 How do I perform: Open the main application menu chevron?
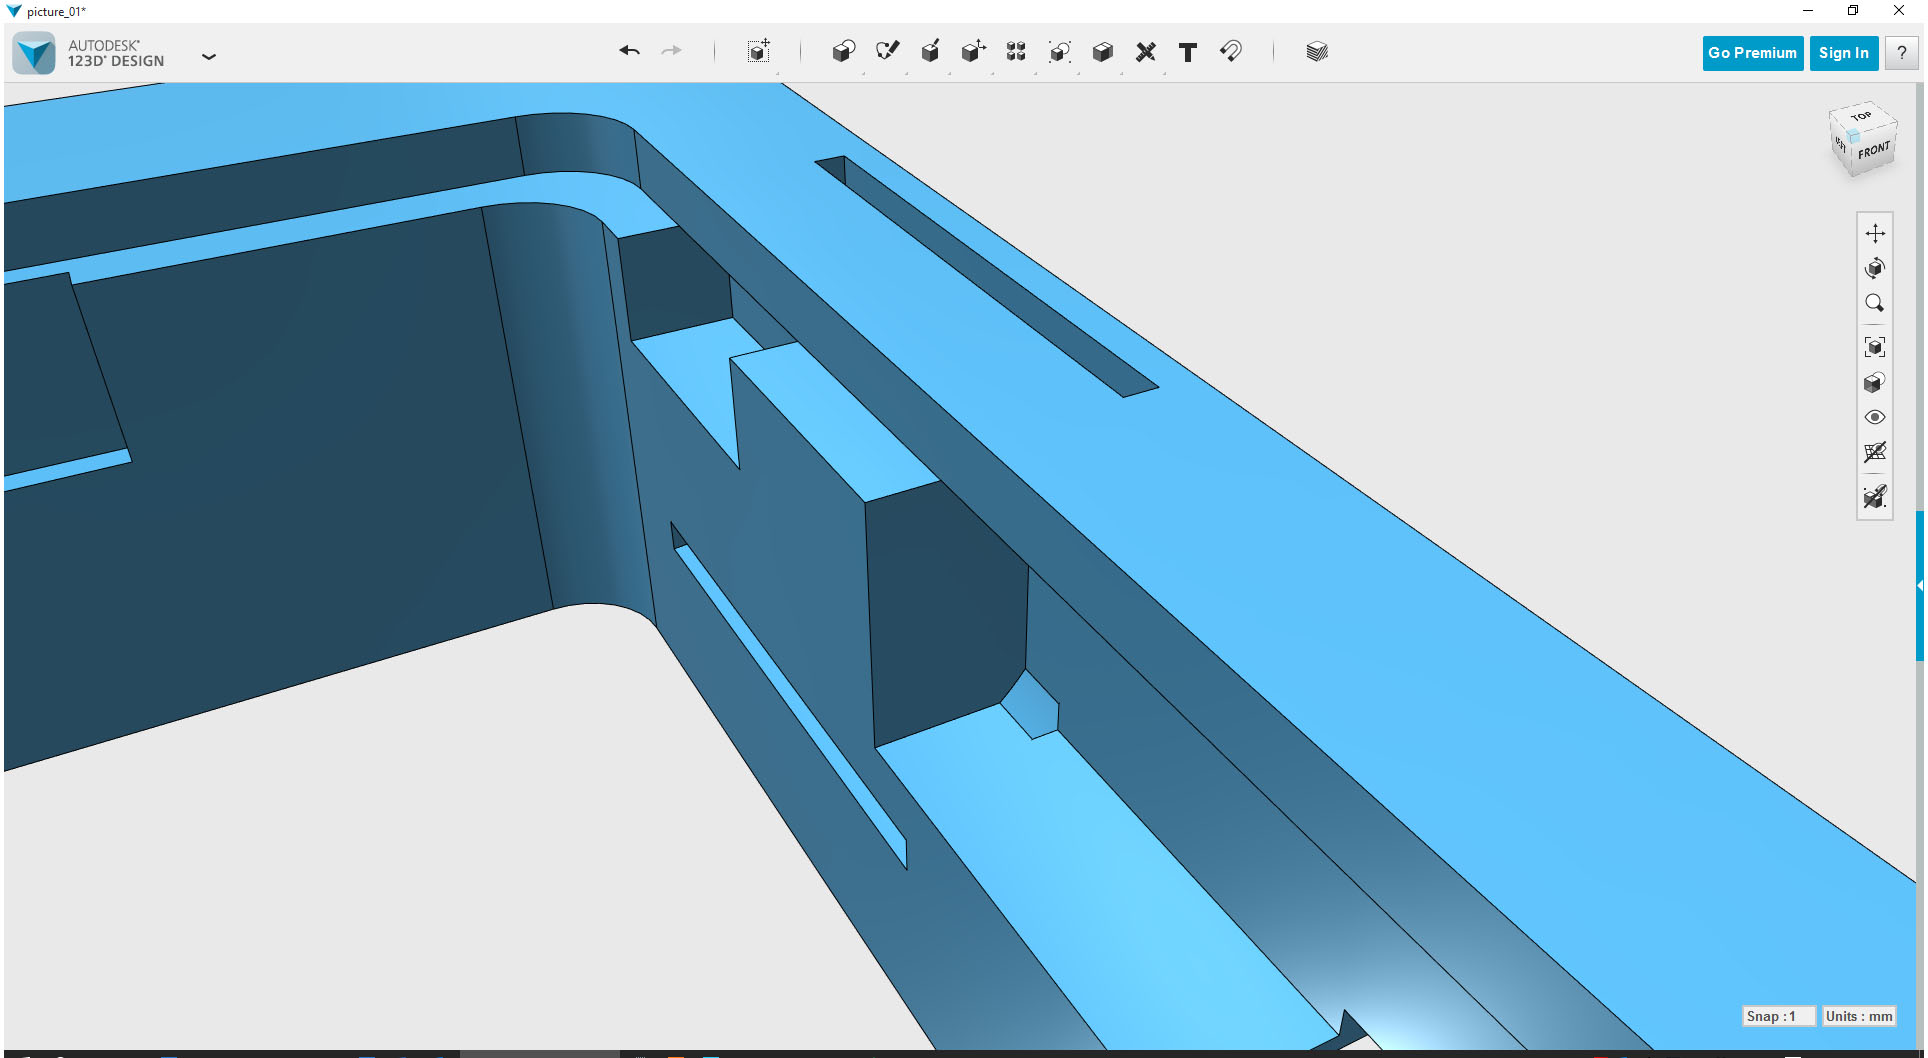(x=209, y=57)
